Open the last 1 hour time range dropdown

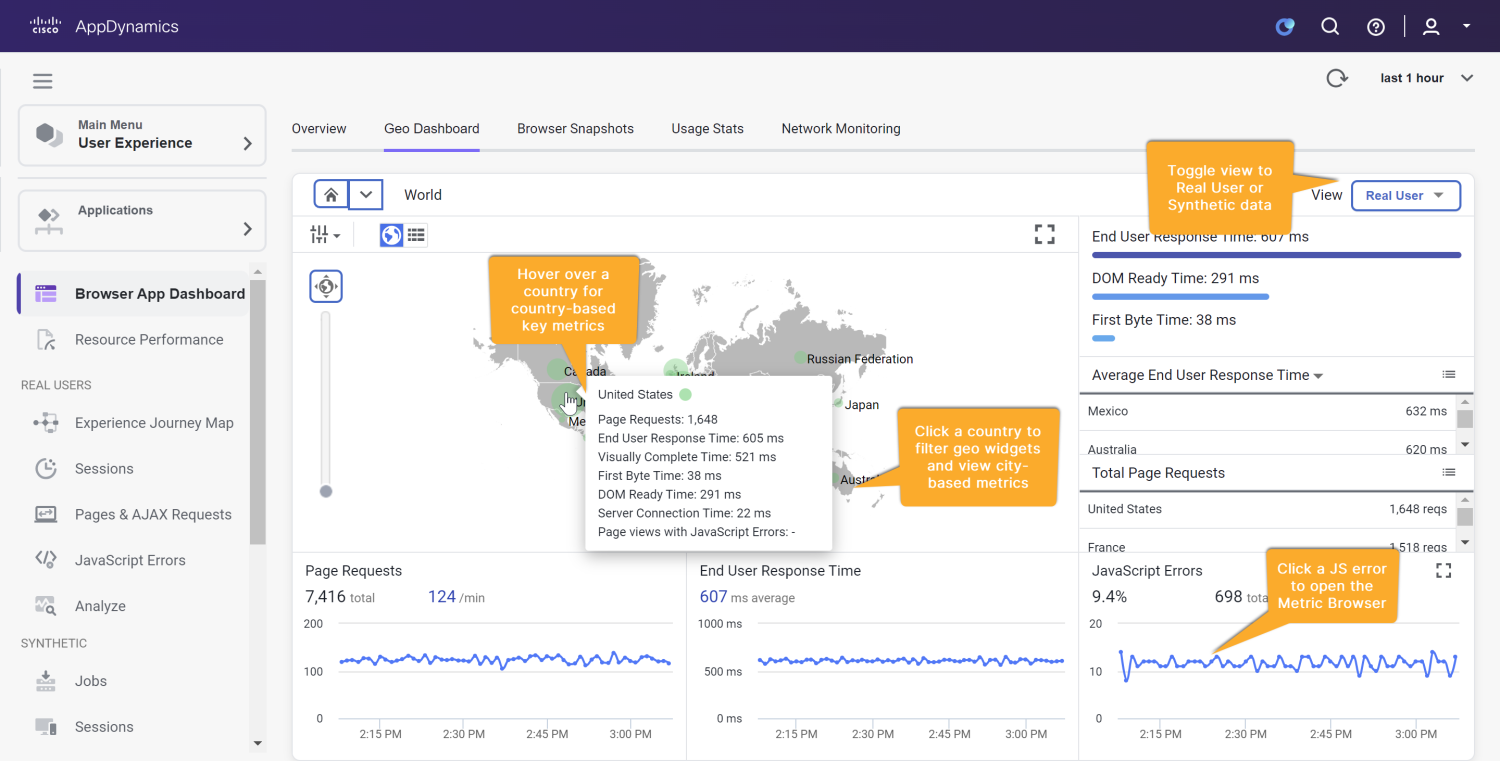coord(1427,78)
